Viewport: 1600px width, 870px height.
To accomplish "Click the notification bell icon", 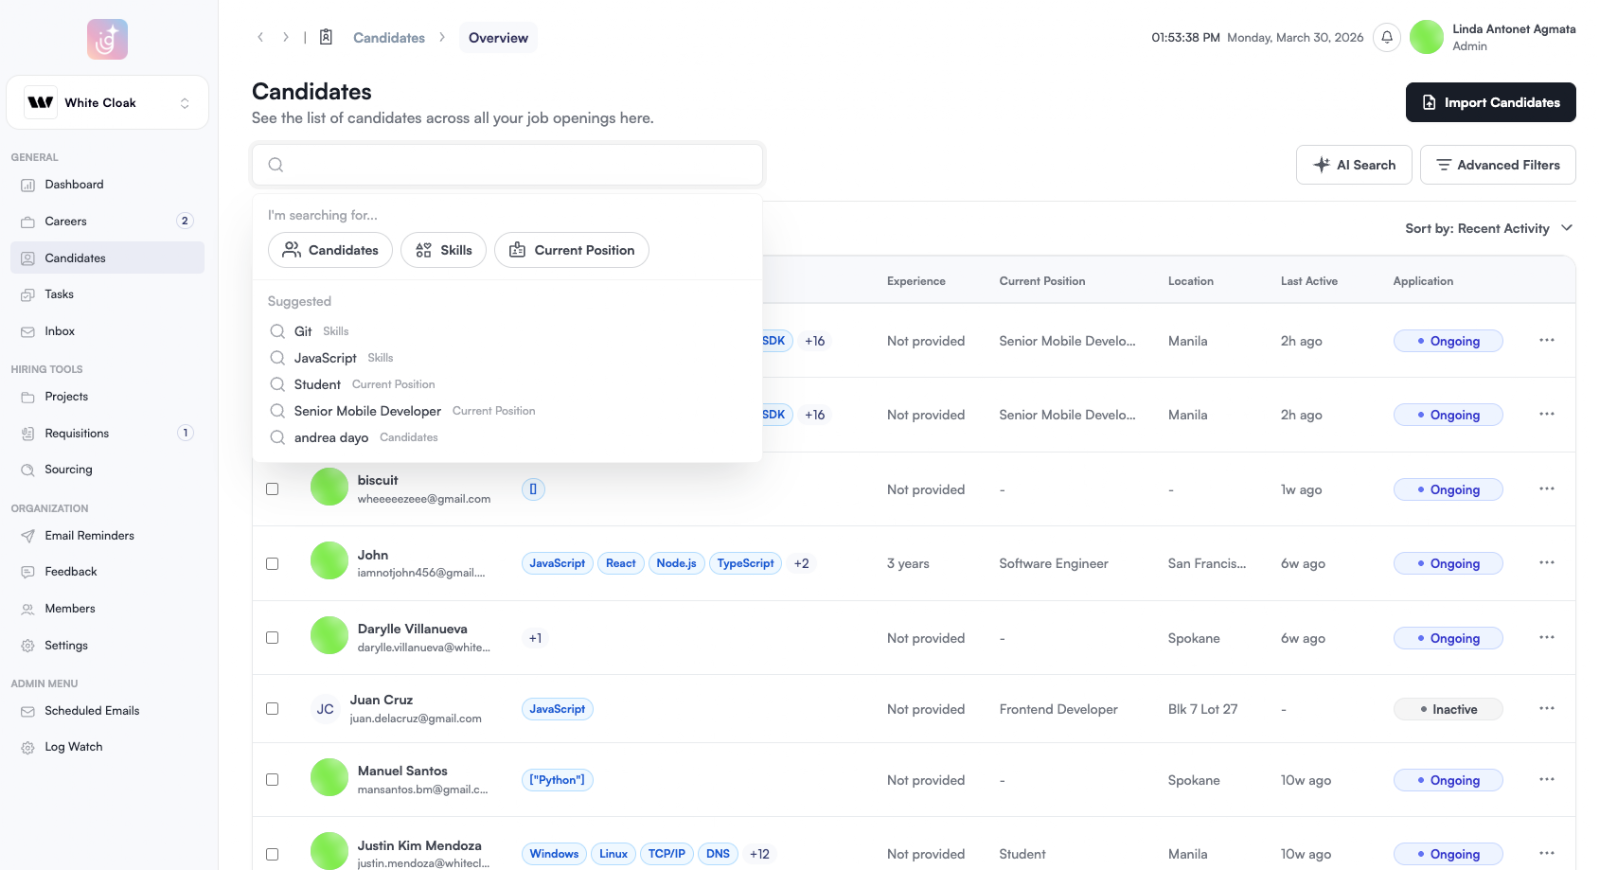I will tap(1386, 38).
